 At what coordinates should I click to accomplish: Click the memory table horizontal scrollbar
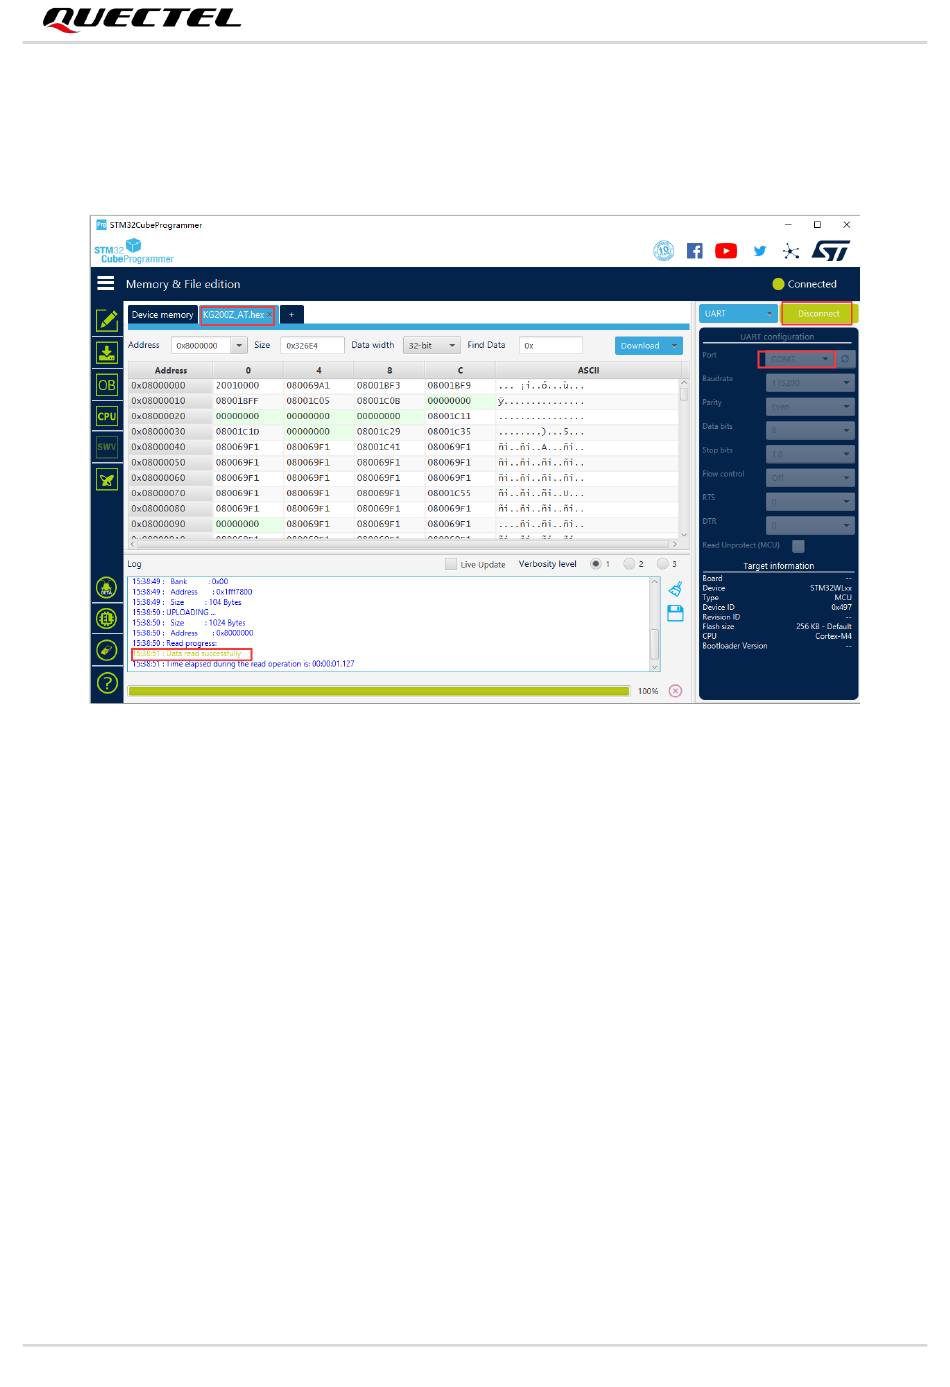pos(403,544)
